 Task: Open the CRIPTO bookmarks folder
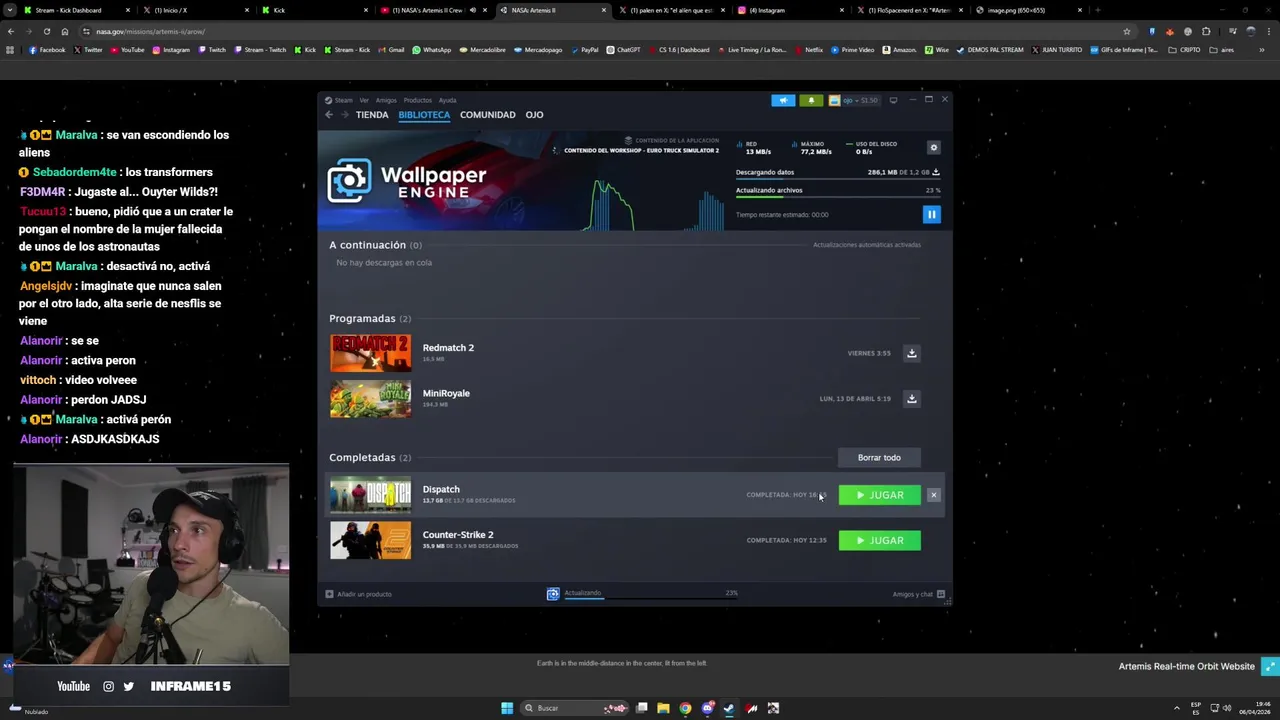coord(1184,50)
